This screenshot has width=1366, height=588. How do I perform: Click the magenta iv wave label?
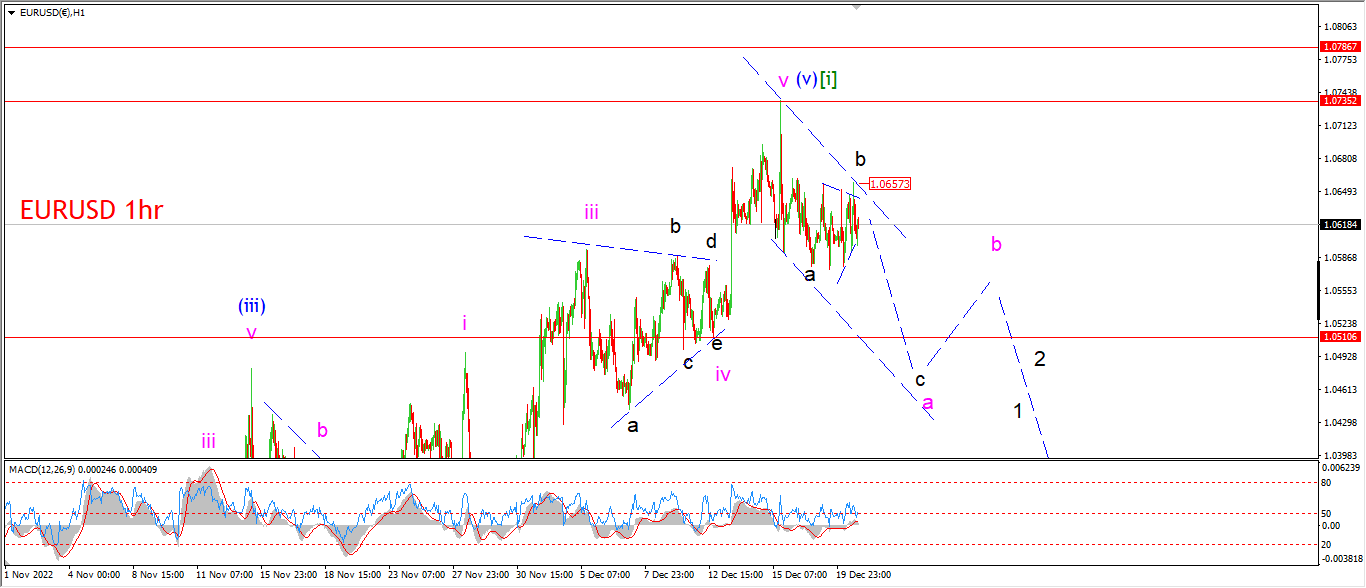pos(723,375)
